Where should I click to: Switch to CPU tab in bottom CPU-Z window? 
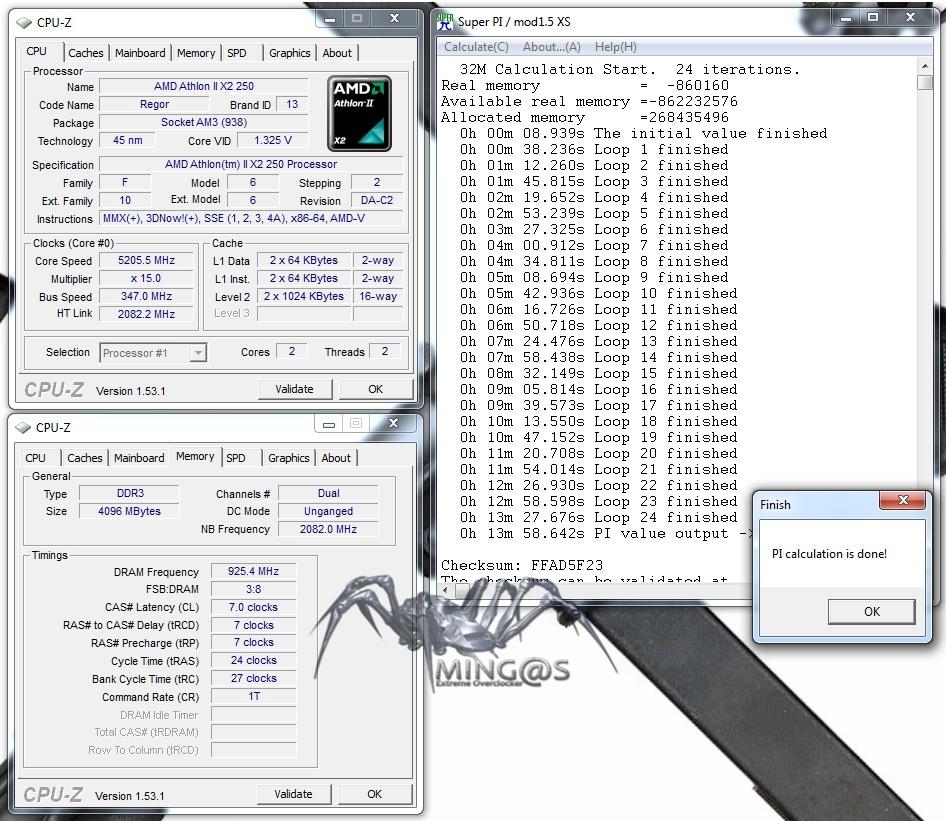(x=36, y=458)
